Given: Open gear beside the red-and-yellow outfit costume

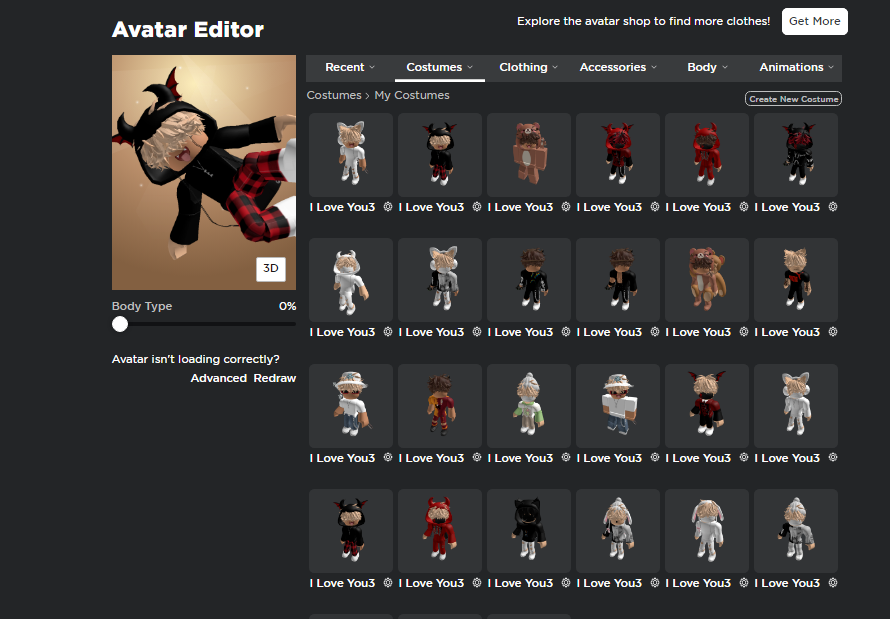Looking at the screenshot, I should tap(477, 457).
